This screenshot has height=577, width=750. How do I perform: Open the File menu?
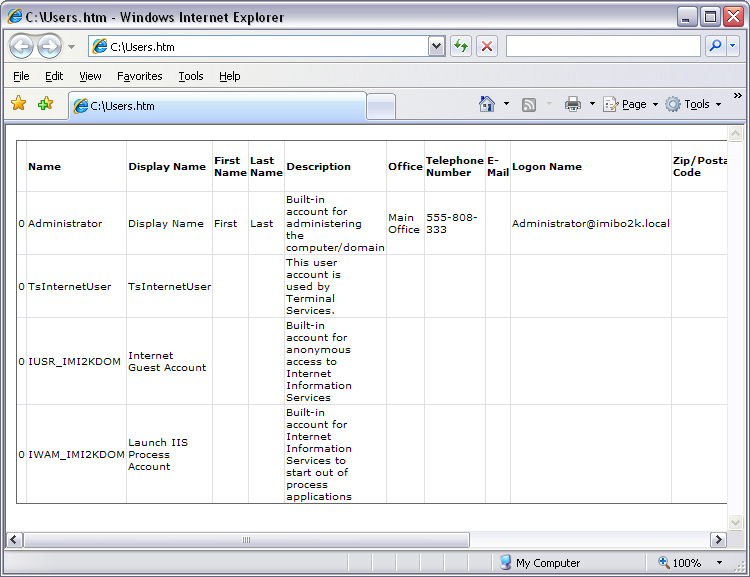(x=21, y=76)
